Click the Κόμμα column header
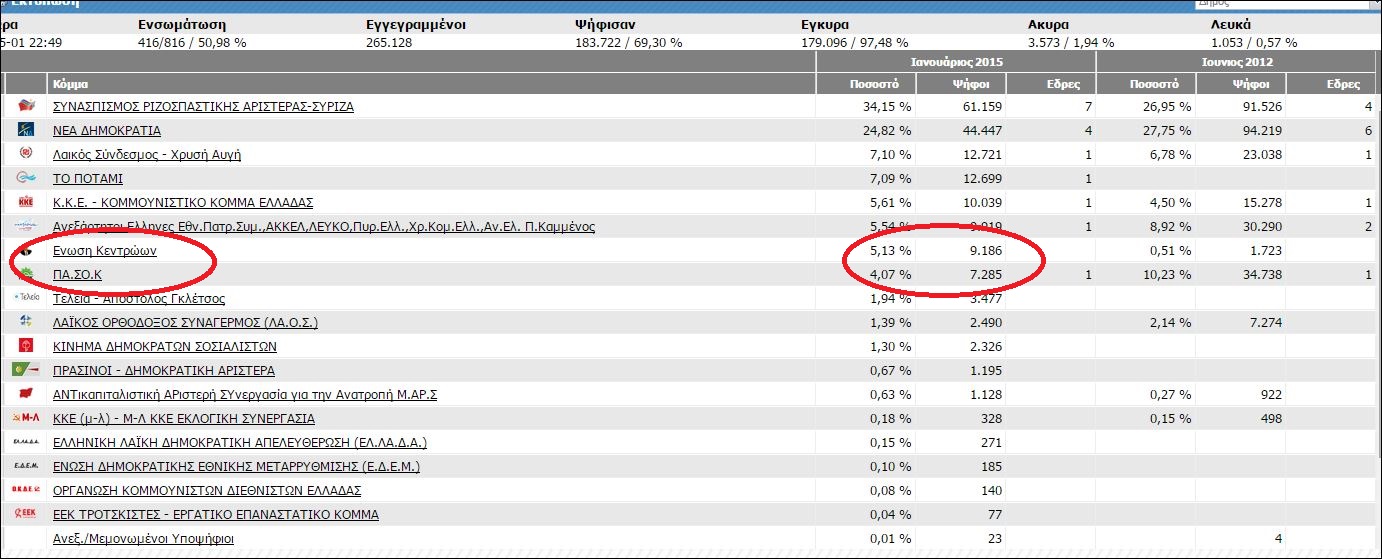Screen dimensions: 1382x559 pos(68,85)
